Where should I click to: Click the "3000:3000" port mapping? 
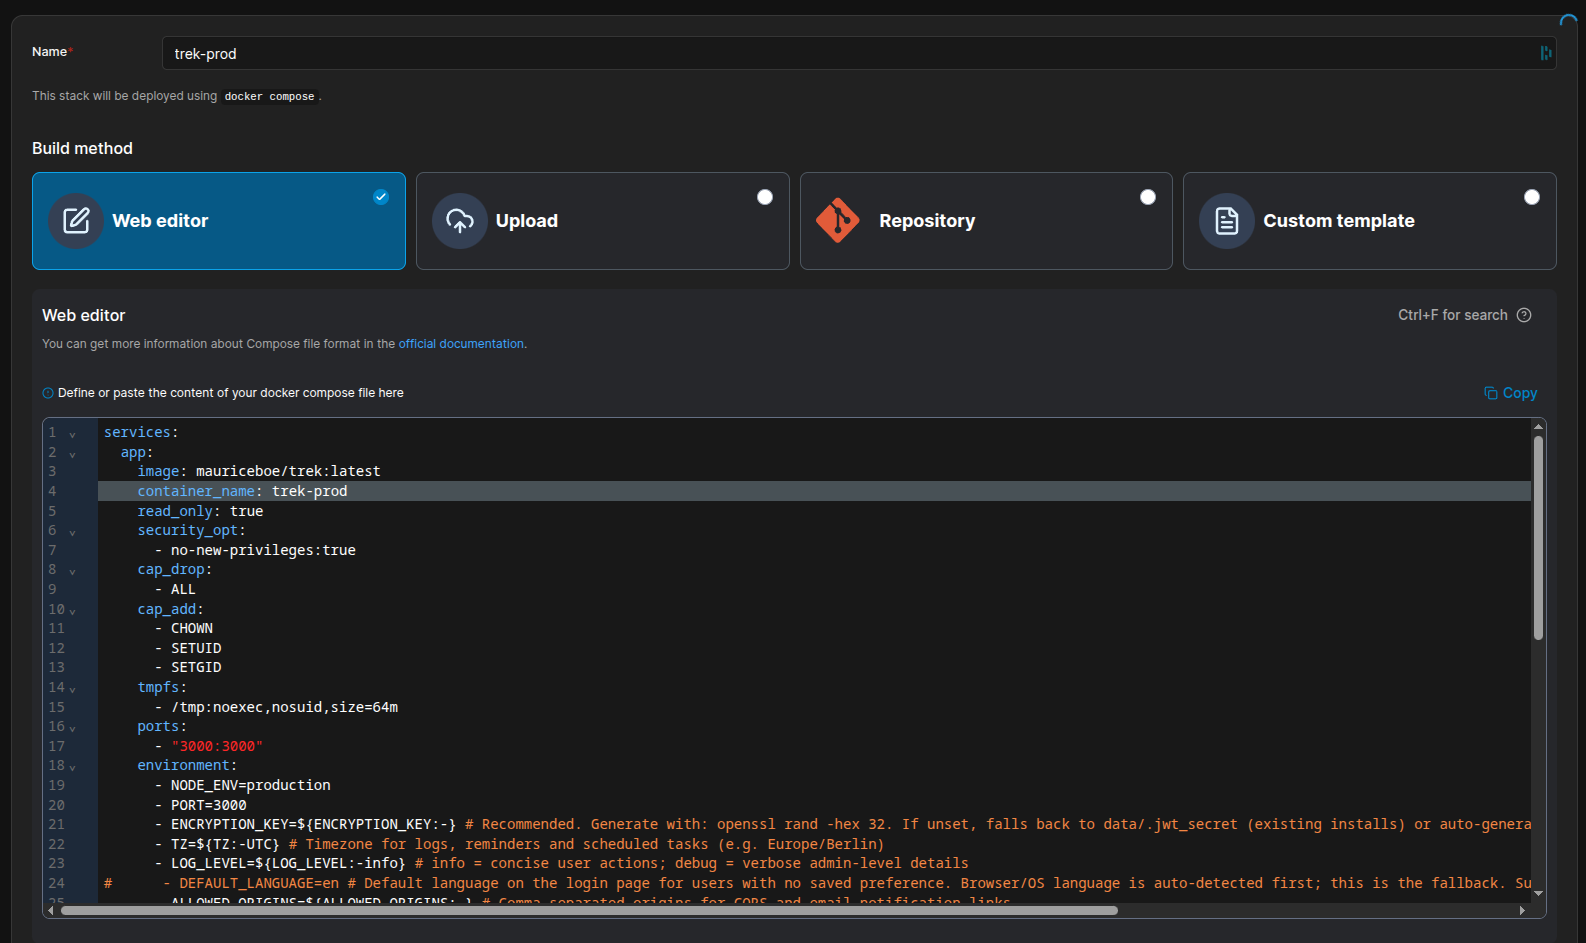[x=217, y=746]
